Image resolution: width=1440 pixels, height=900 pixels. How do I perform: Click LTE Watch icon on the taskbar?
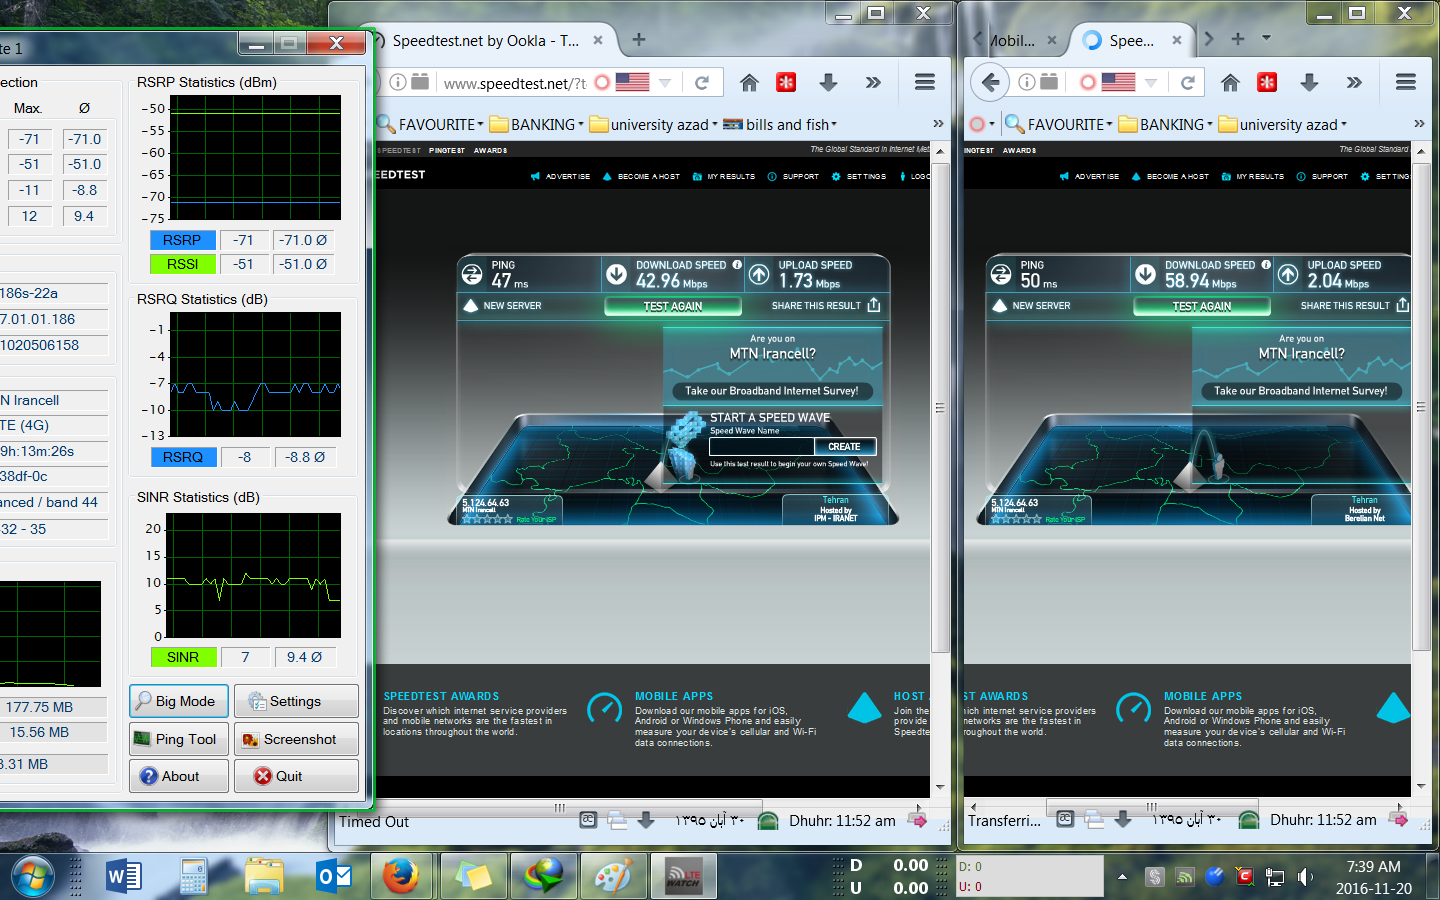pyautogui.click(x=684, y=876)
